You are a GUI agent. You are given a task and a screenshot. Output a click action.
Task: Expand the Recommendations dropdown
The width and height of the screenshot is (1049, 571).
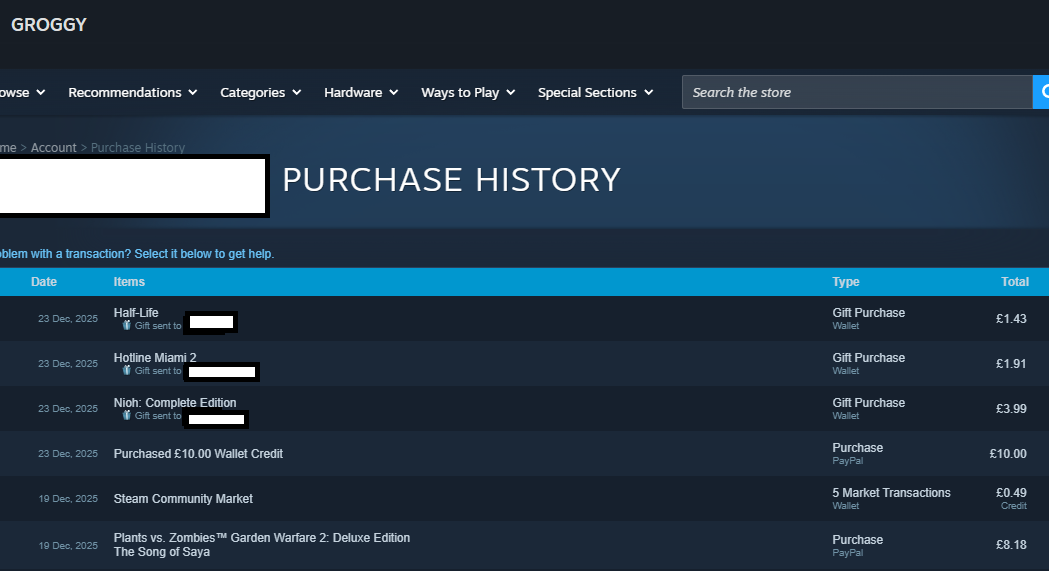pos(132,92)
